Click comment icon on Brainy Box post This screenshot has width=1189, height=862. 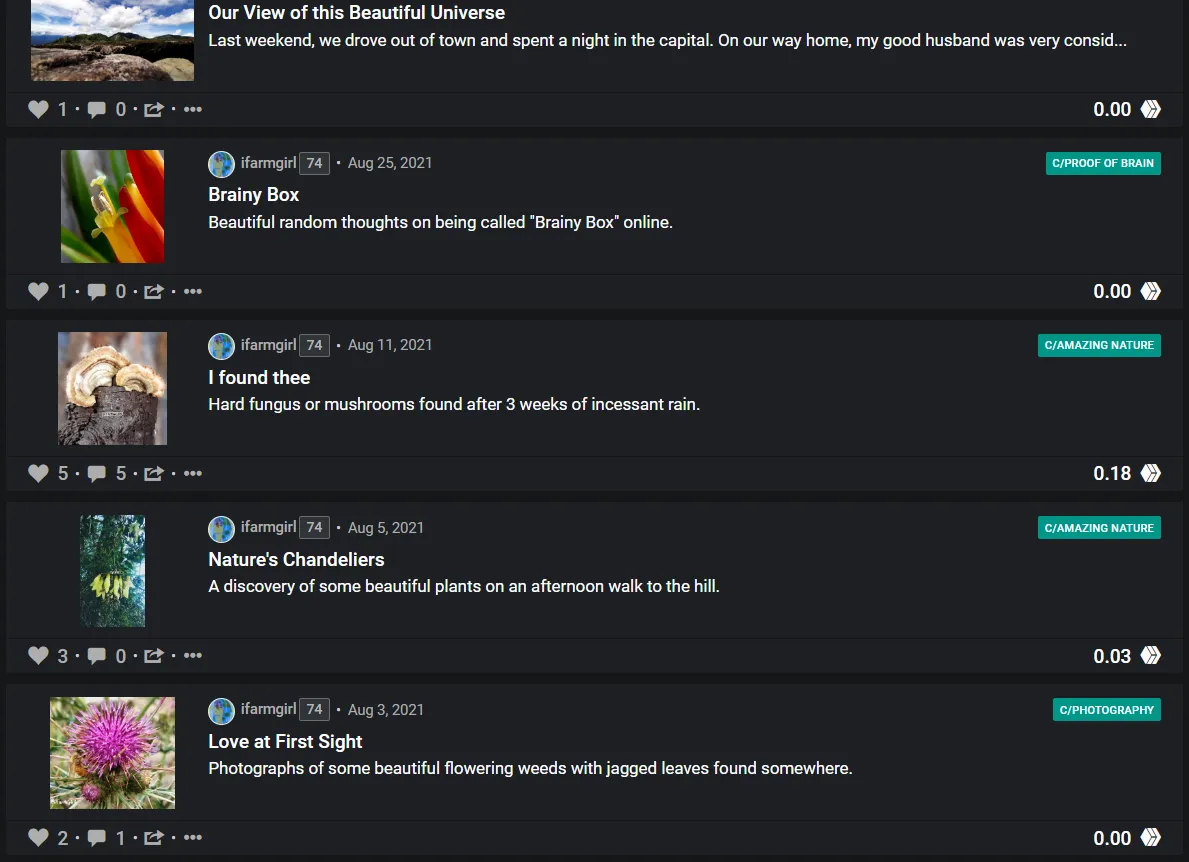tap(97, 292)
